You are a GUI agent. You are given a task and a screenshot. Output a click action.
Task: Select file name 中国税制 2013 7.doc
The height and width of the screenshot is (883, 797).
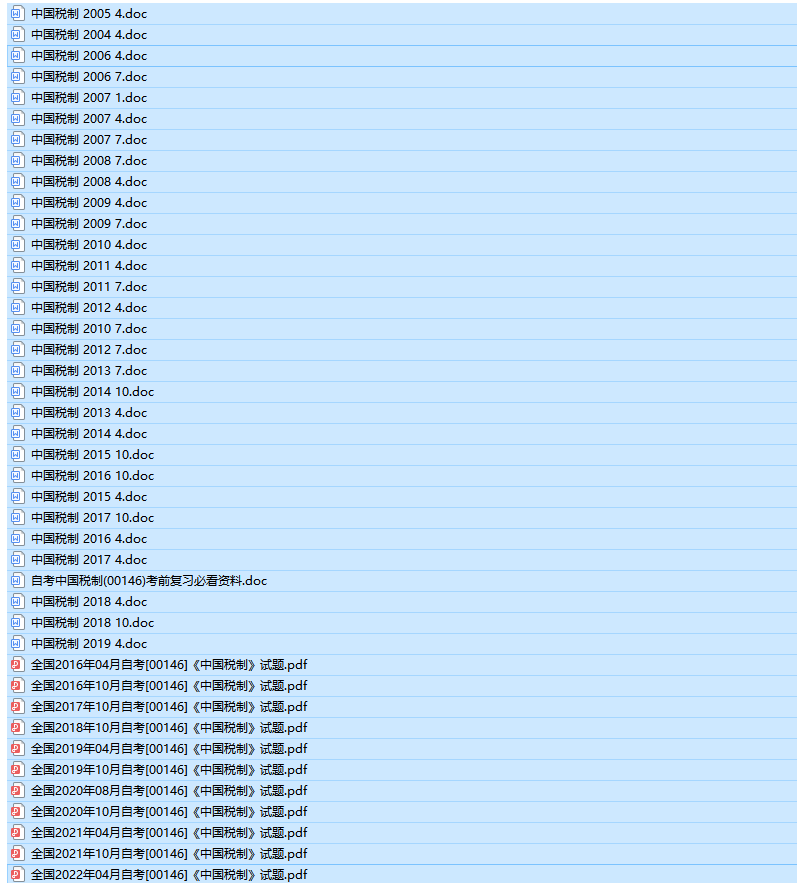(x=89, y=371)
